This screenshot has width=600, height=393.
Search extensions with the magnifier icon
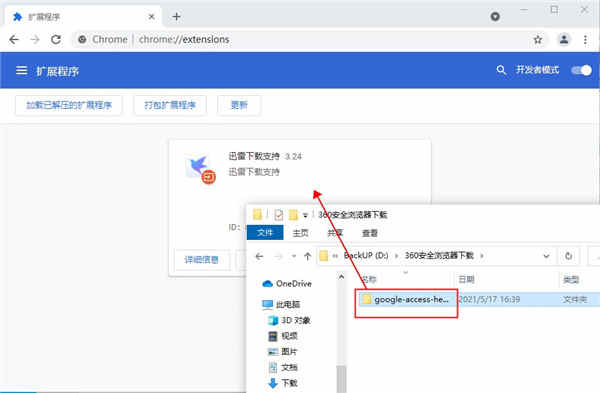point(501,70)
